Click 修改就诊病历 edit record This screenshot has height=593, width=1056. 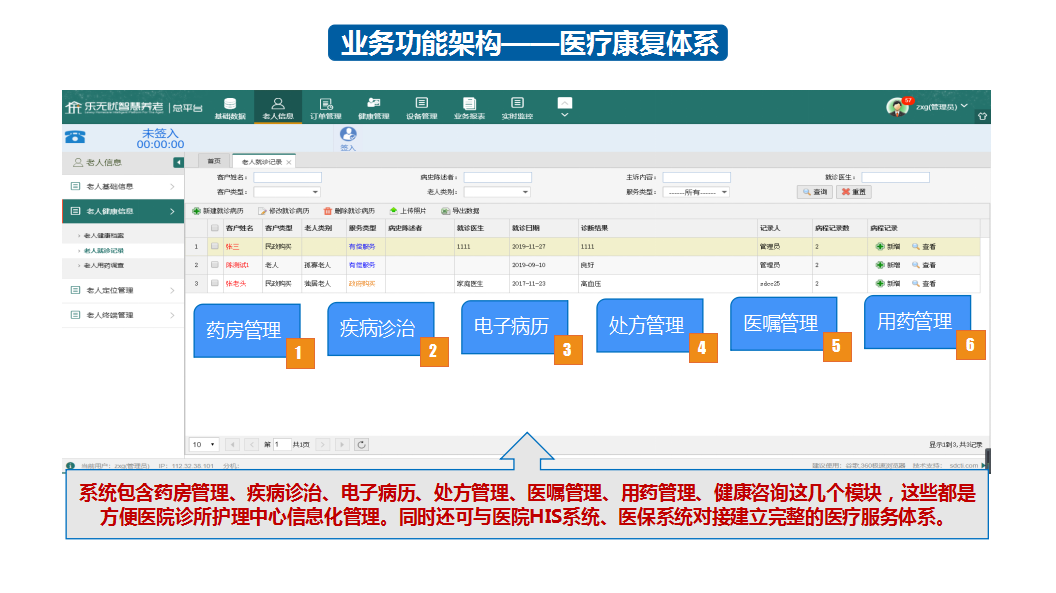tap(284, 211)
